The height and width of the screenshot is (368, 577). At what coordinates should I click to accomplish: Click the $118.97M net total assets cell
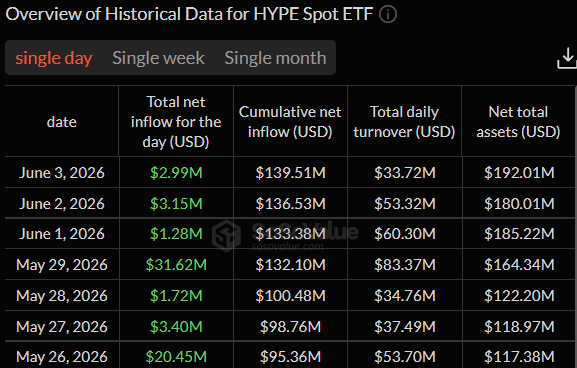[519, 326]
